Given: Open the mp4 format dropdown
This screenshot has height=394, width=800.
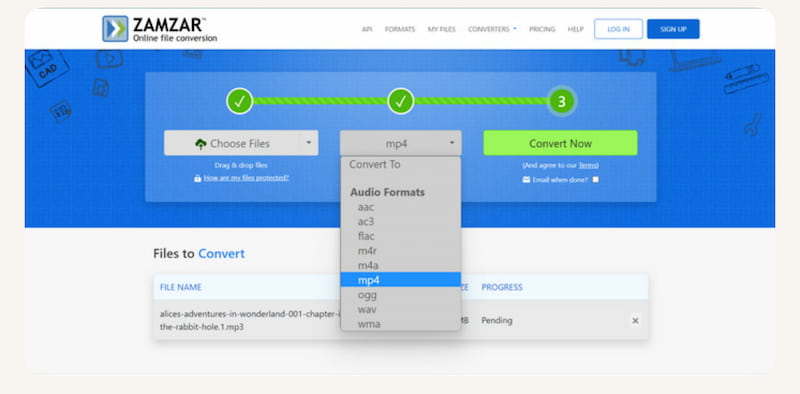Looking at the screenshot, I should [401, 143].
